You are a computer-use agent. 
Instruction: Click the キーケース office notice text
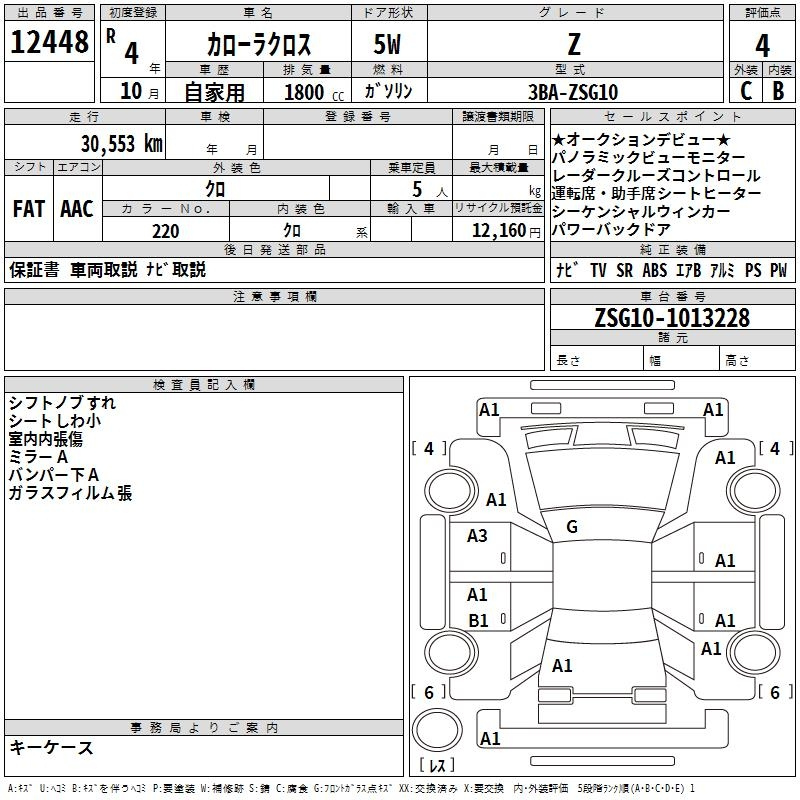point(52,747)
